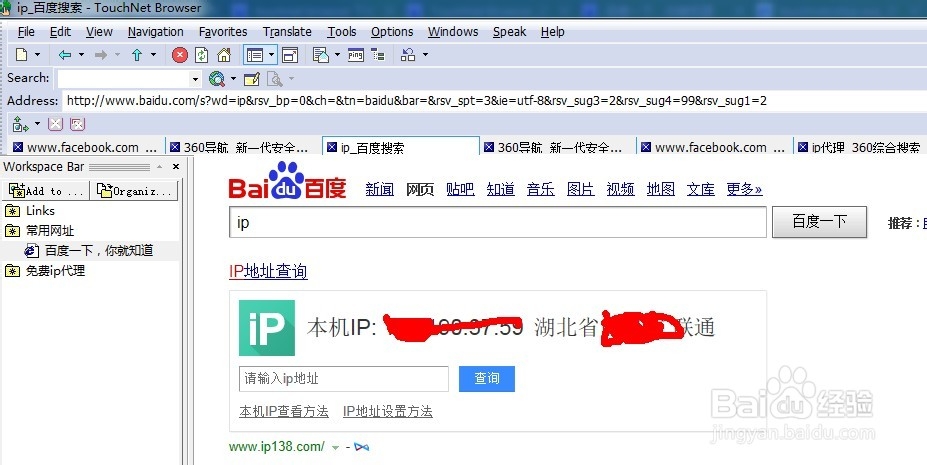927x465 pixels.
Task: Click the Baidu logo
Action: pyautogui.click(x=287, y=181)
